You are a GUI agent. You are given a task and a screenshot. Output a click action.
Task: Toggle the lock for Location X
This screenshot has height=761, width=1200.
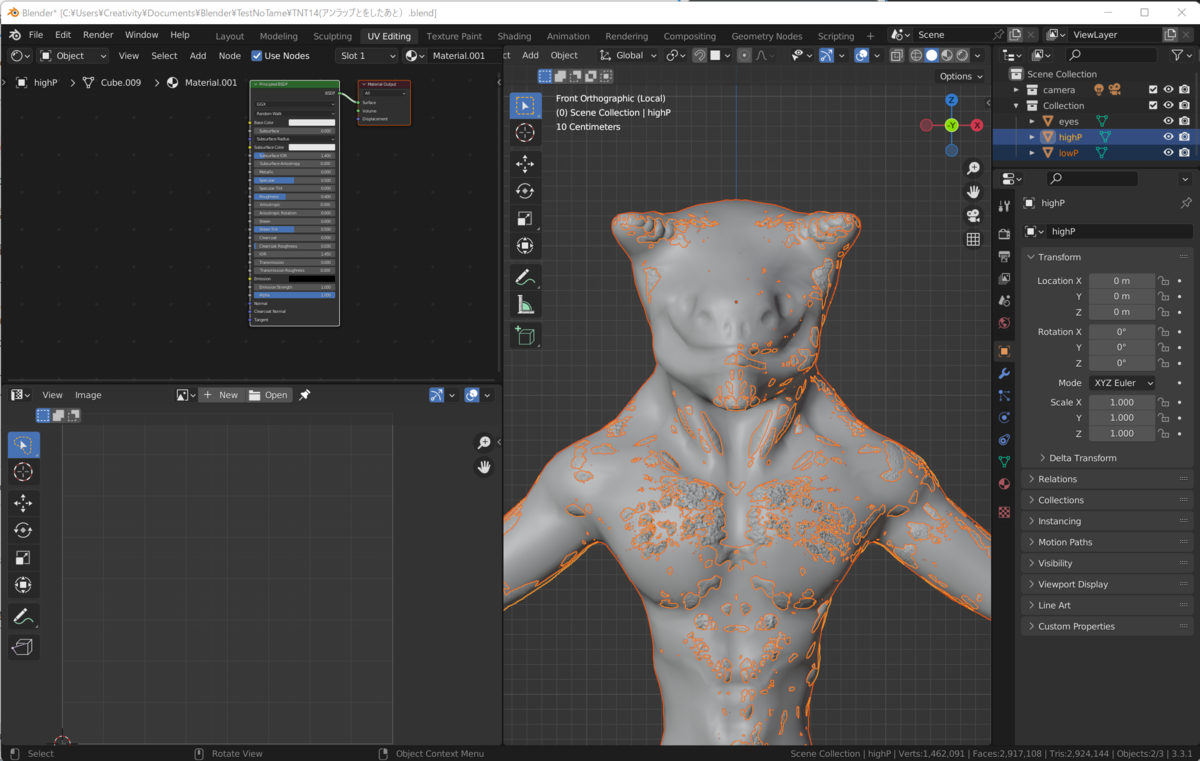point(1163,281)
